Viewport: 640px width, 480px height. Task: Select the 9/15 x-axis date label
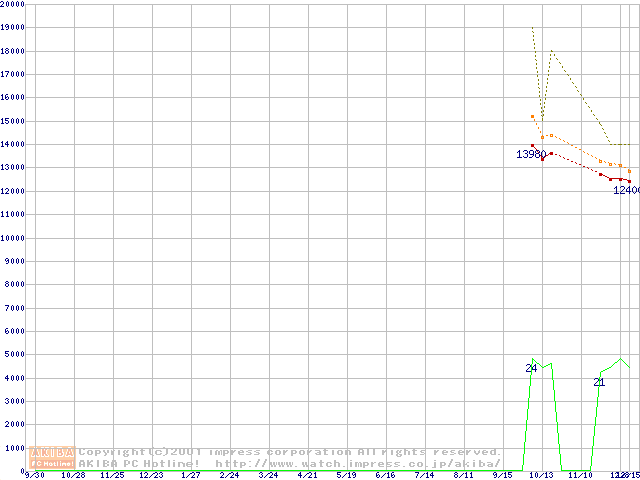point(503,475)
